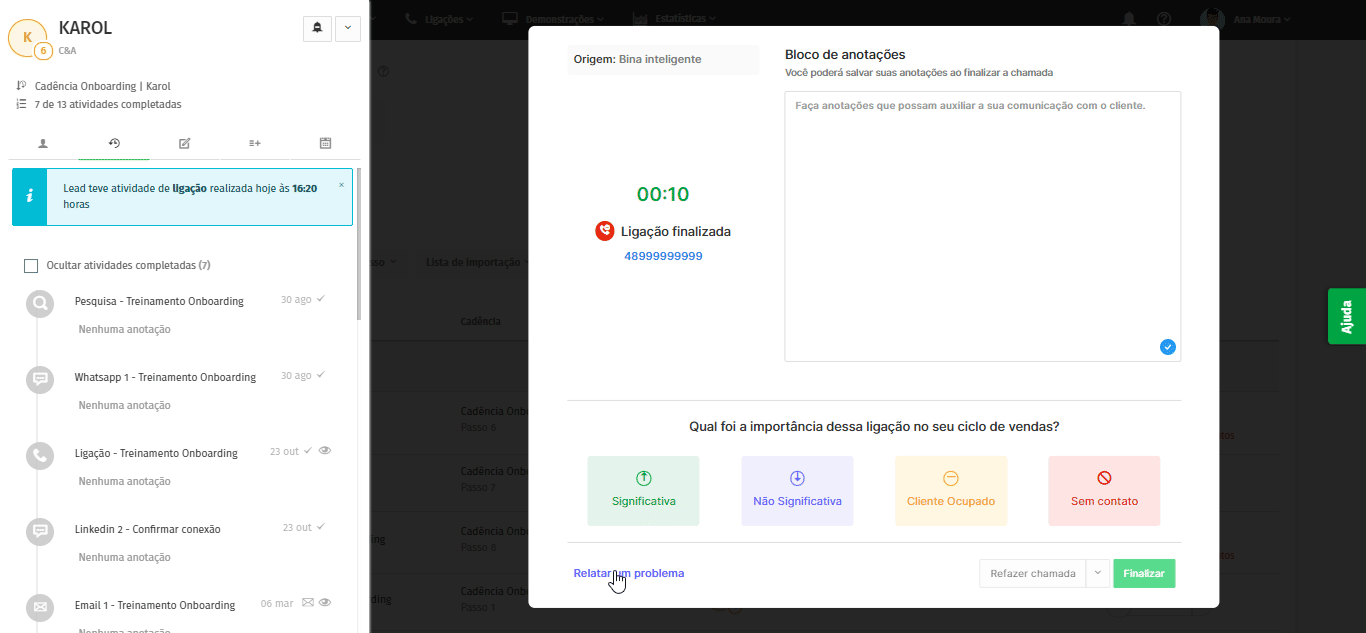Open the notes edit-pencil tab in the lead panel
This screenshot has width=1366, height=633.
[184, 143]
